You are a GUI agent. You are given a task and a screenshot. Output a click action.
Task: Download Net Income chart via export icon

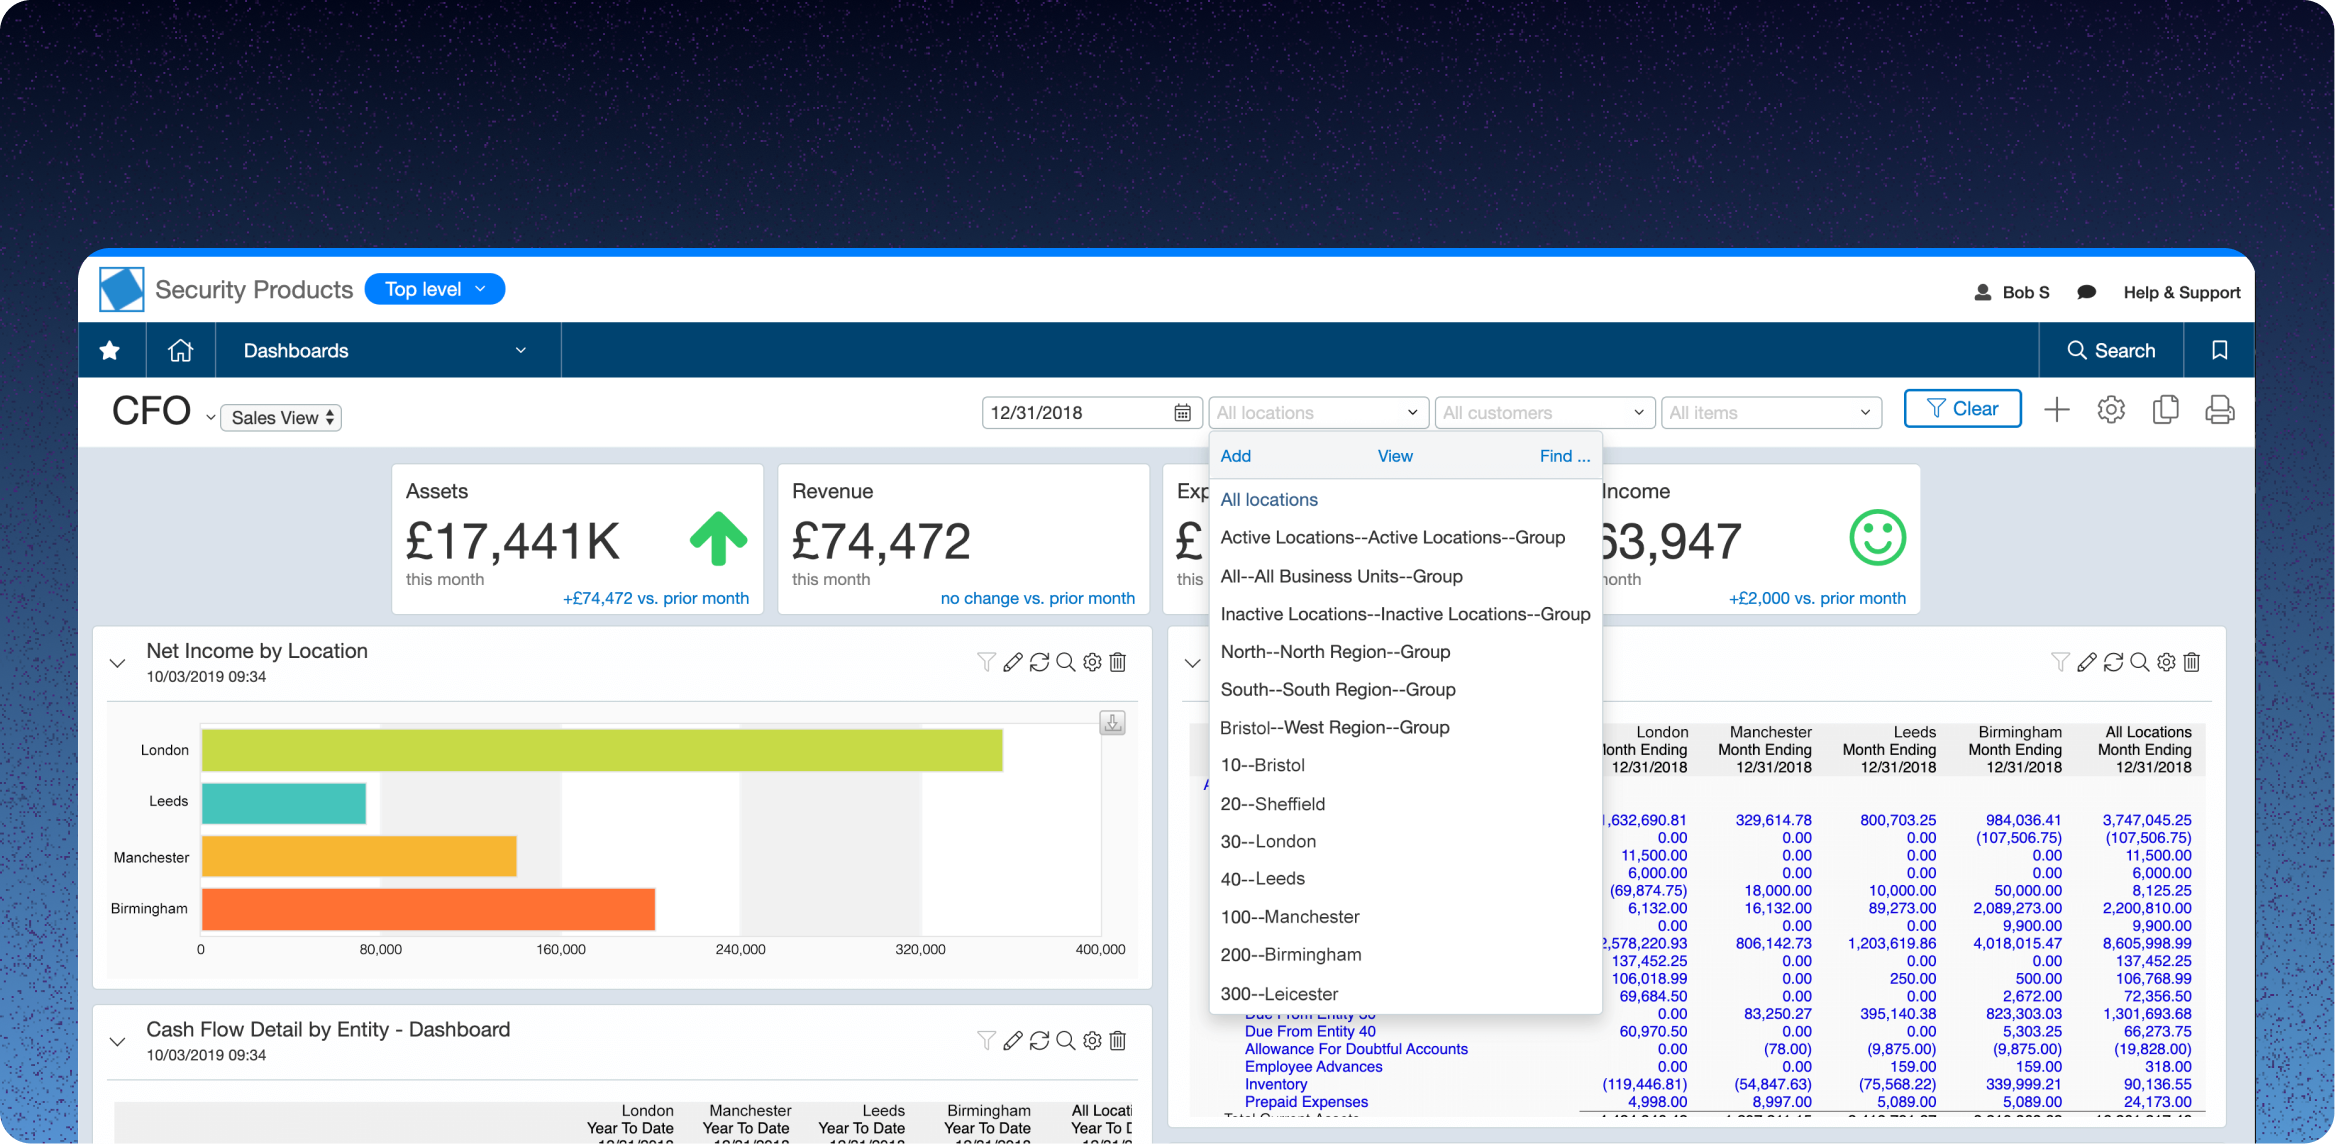click(x=1112, y=722)
